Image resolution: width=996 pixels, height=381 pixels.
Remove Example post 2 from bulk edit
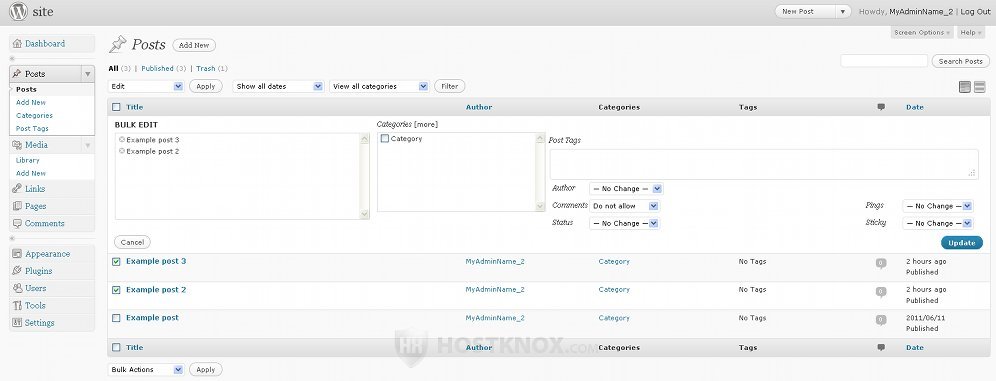tap(122, 151)
